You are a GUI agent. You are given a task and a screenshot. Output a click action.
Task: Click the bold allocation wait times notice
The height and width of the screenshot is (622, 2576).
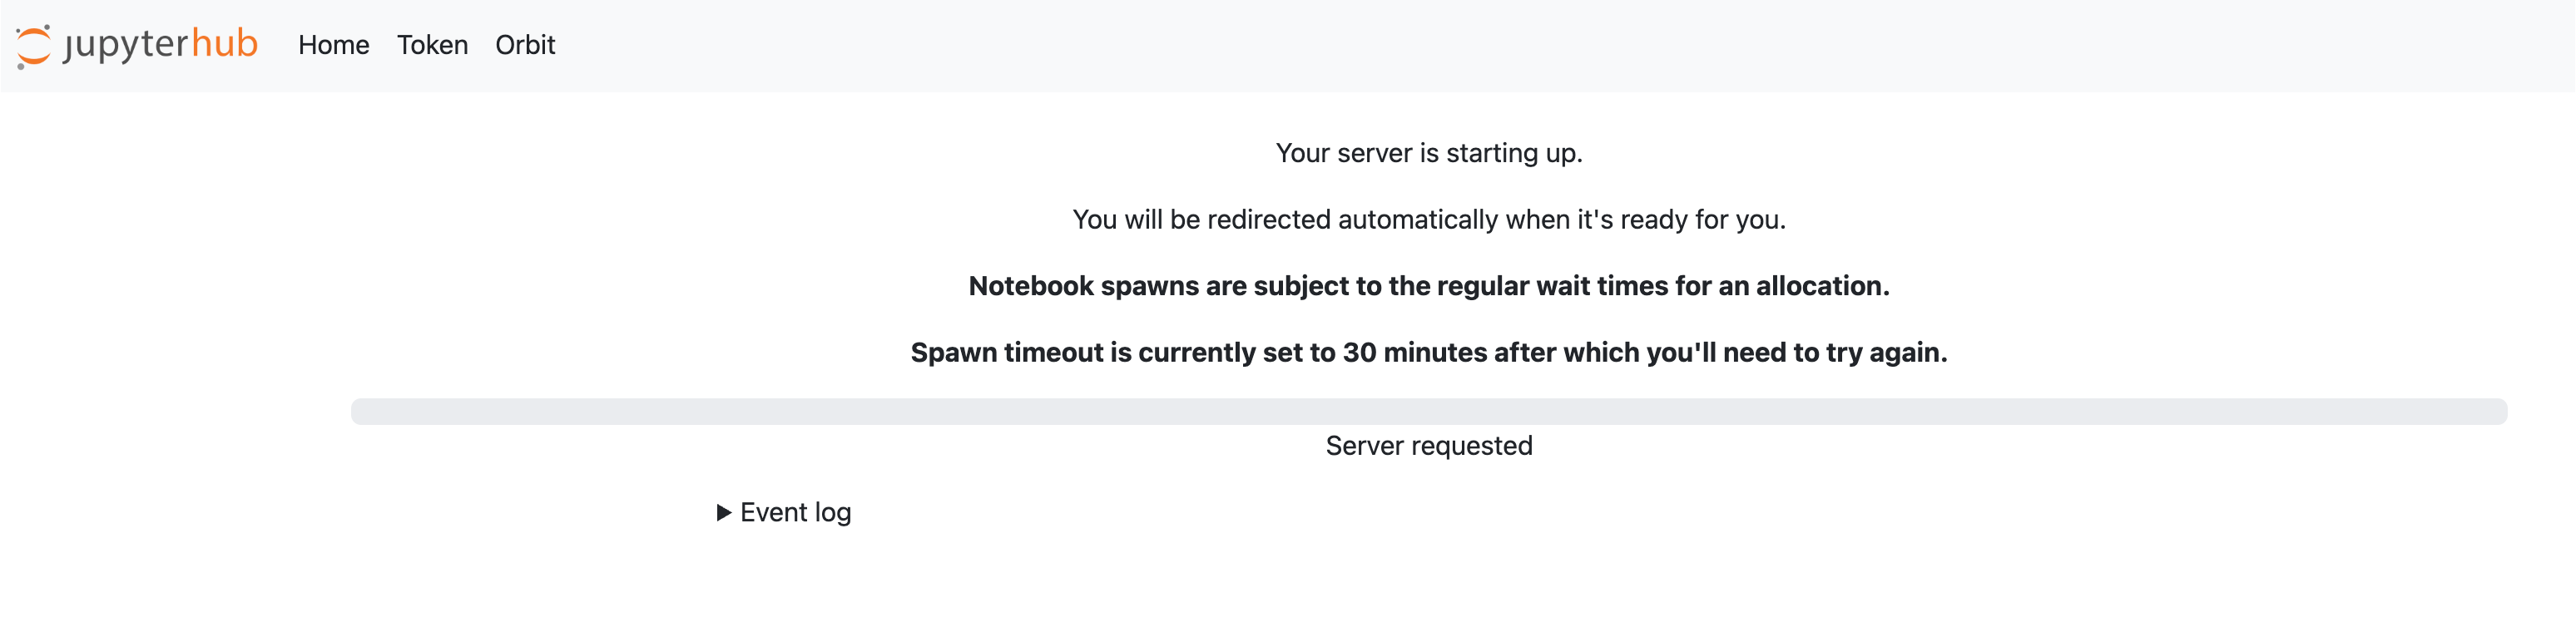coord(1428,286)
